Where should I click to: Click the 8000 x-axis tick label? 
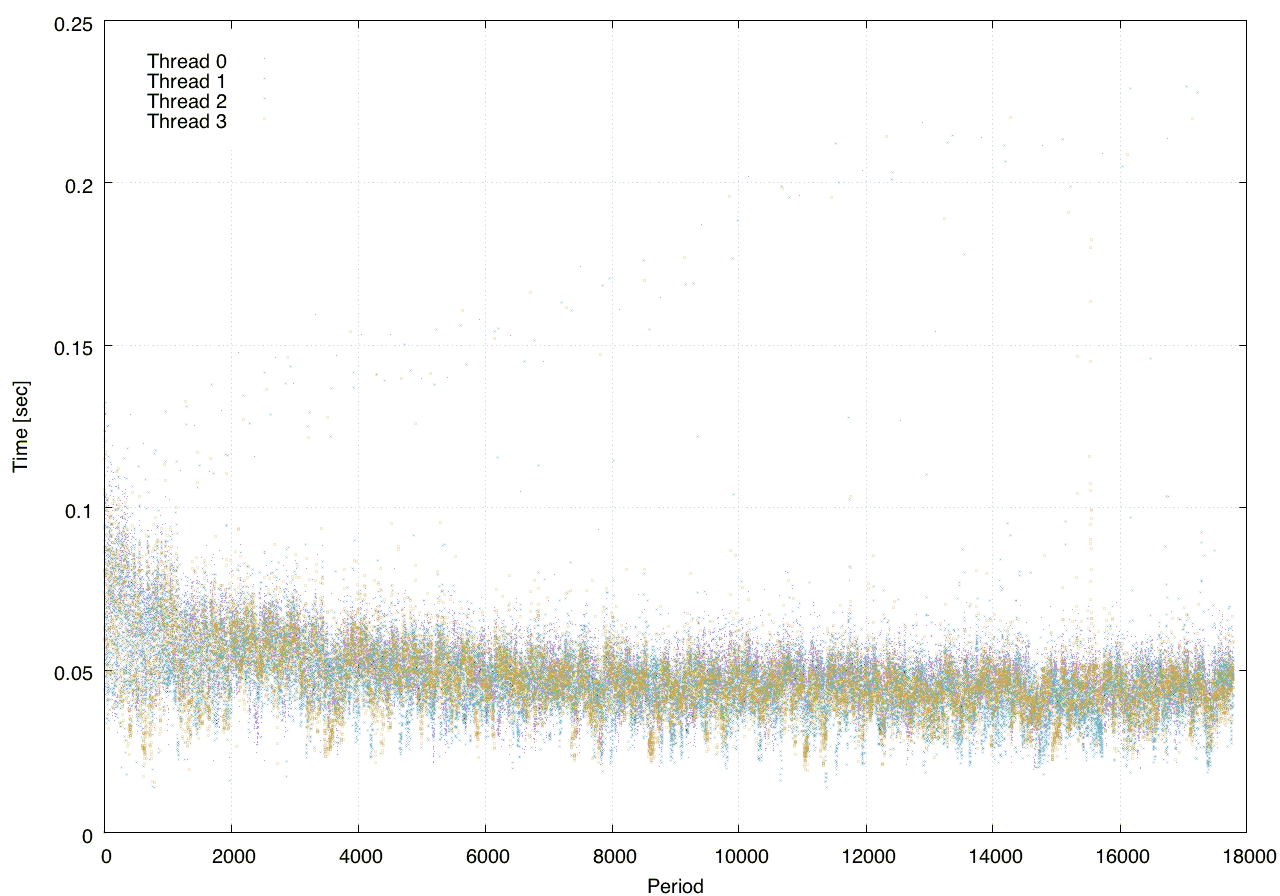(612, 856)
